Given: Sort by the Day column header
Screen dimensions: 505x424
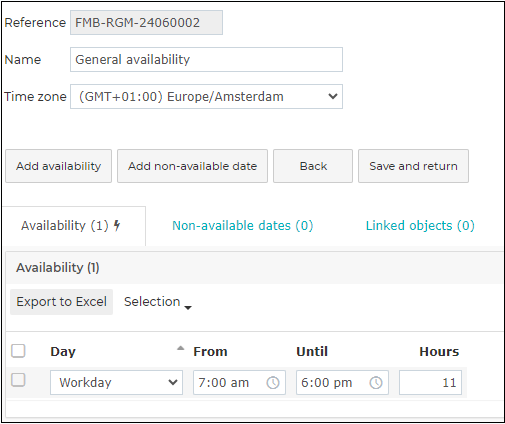Looking at the screenshot, I should click(63, 352).
